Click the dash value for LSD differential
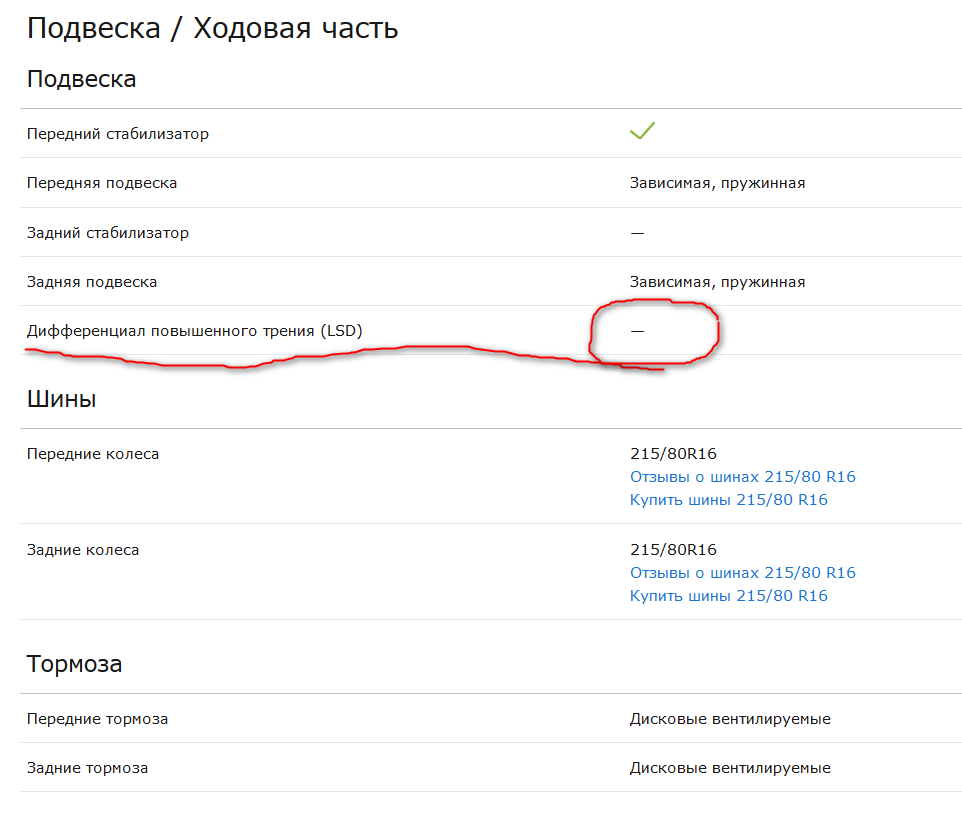Image resolution: width=962 pixels, height=814 pixels. click(x=637, y=331)
